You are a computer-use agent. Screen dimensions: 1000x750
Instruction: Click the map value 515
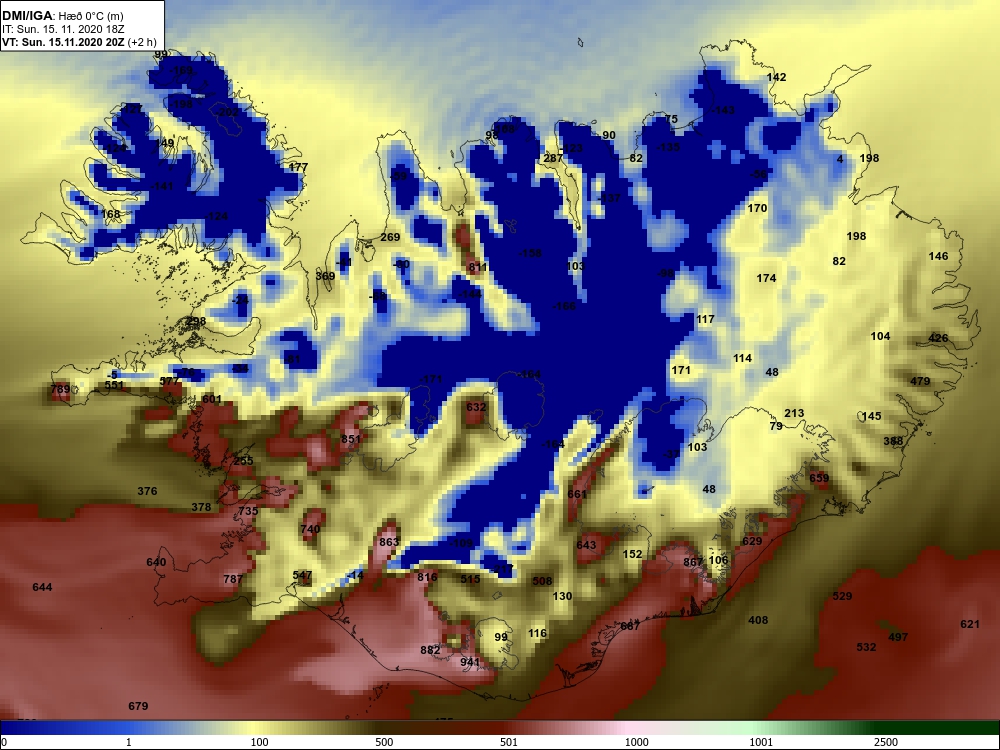click(x=470, y=579)
